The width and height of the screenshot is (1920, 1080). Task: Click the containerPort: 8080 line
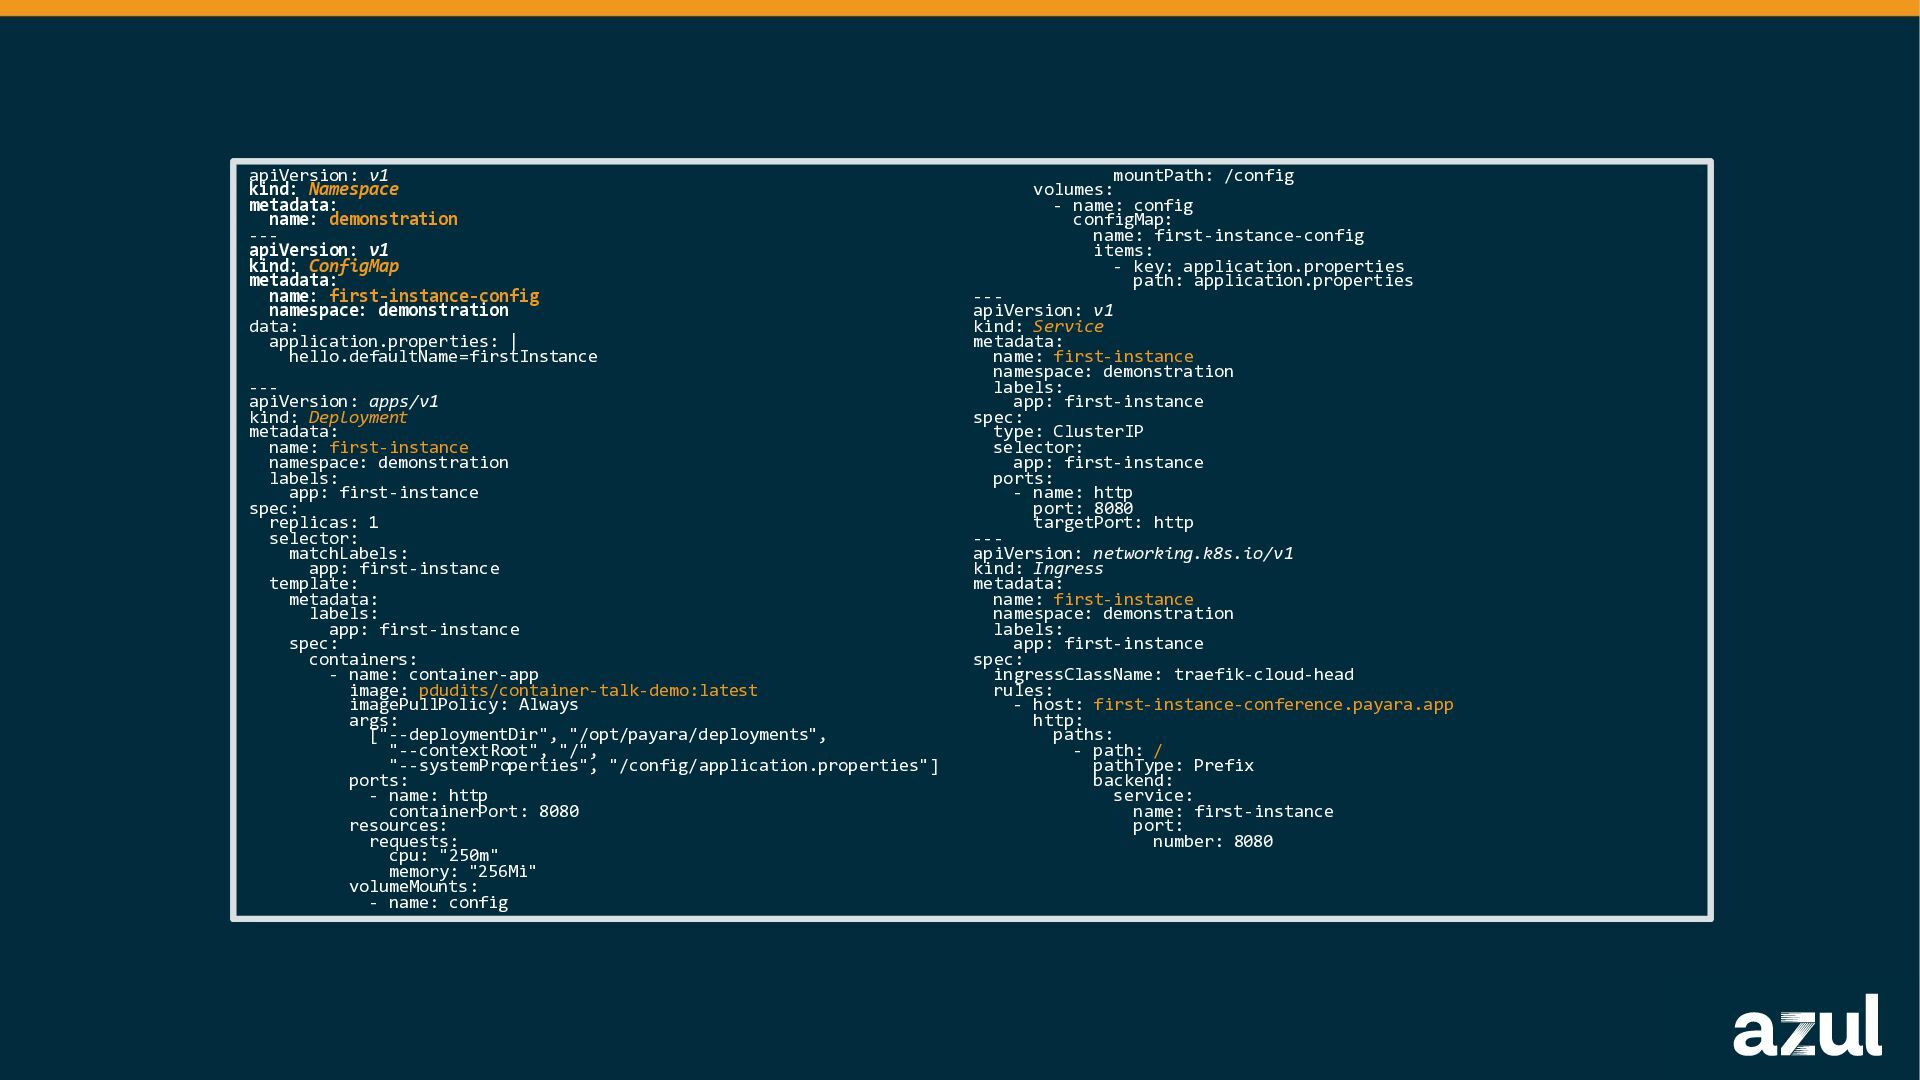pos(483,811)
